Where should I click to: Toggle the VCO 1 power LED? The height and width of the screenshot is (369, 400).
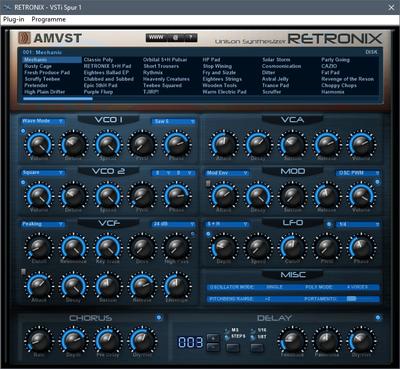point(23,131)
